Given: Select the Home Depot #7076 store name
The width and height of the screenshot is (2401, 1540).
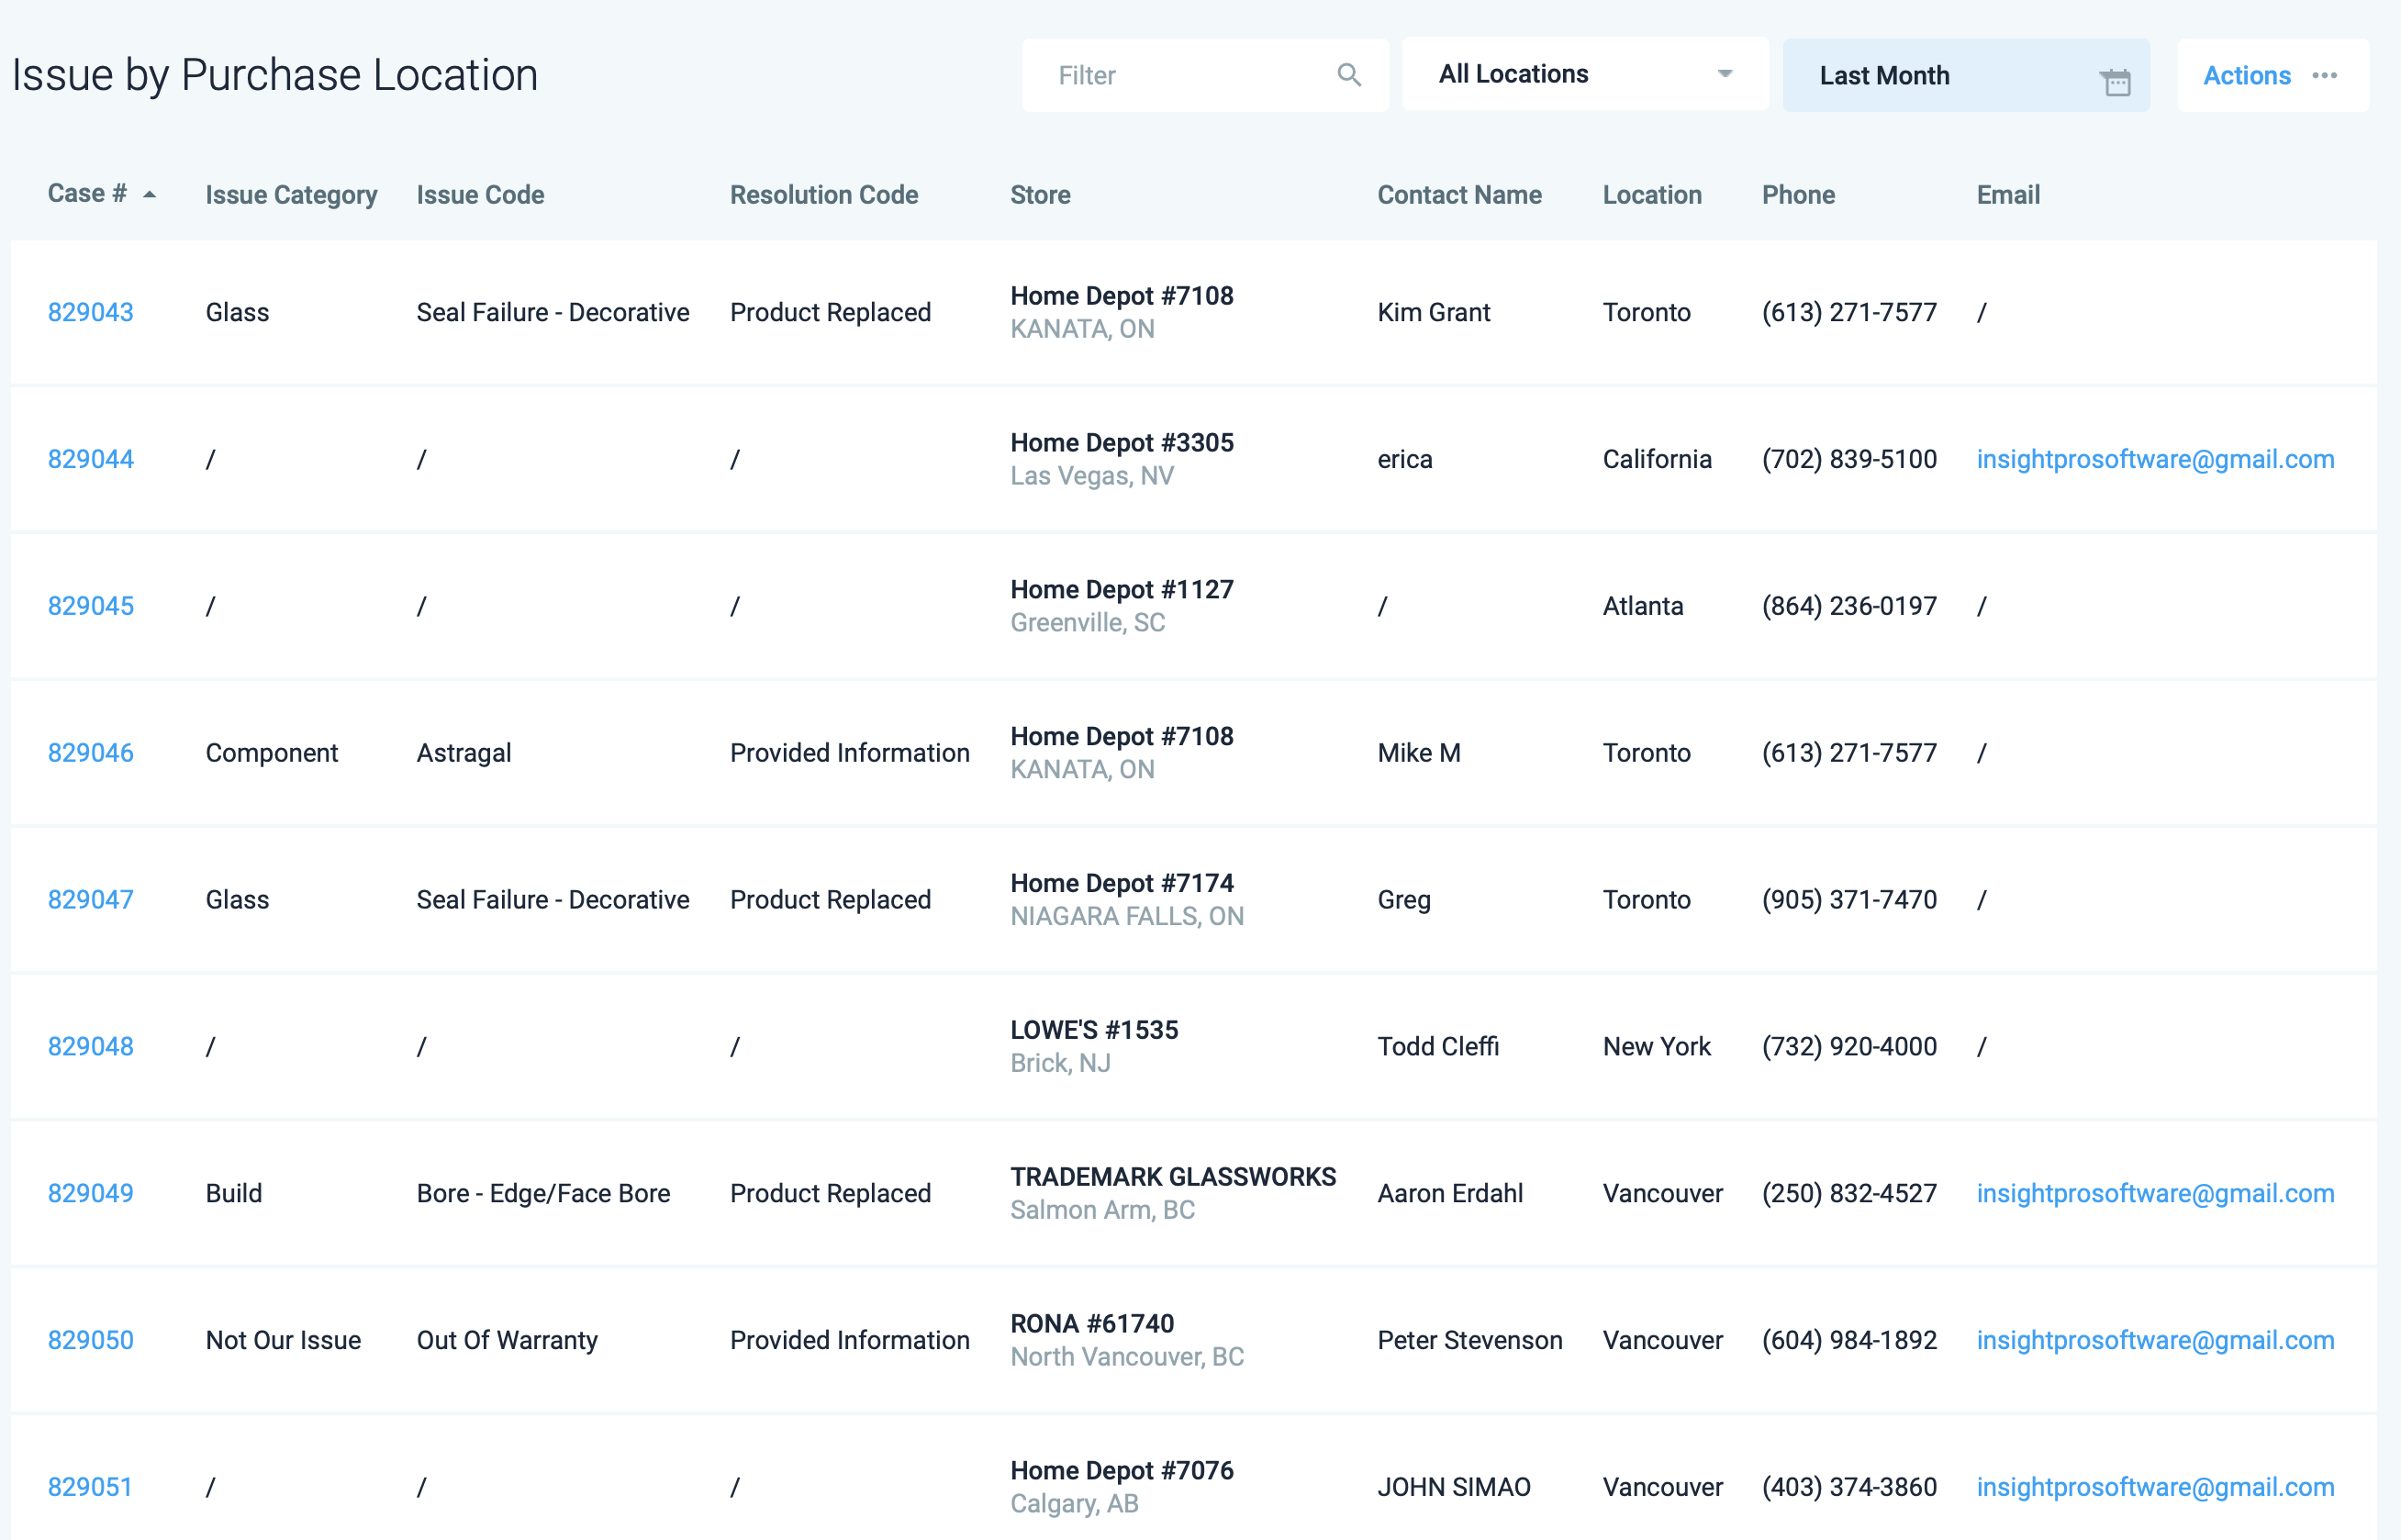Looking at the screenshot, I should (1122, 1472).
